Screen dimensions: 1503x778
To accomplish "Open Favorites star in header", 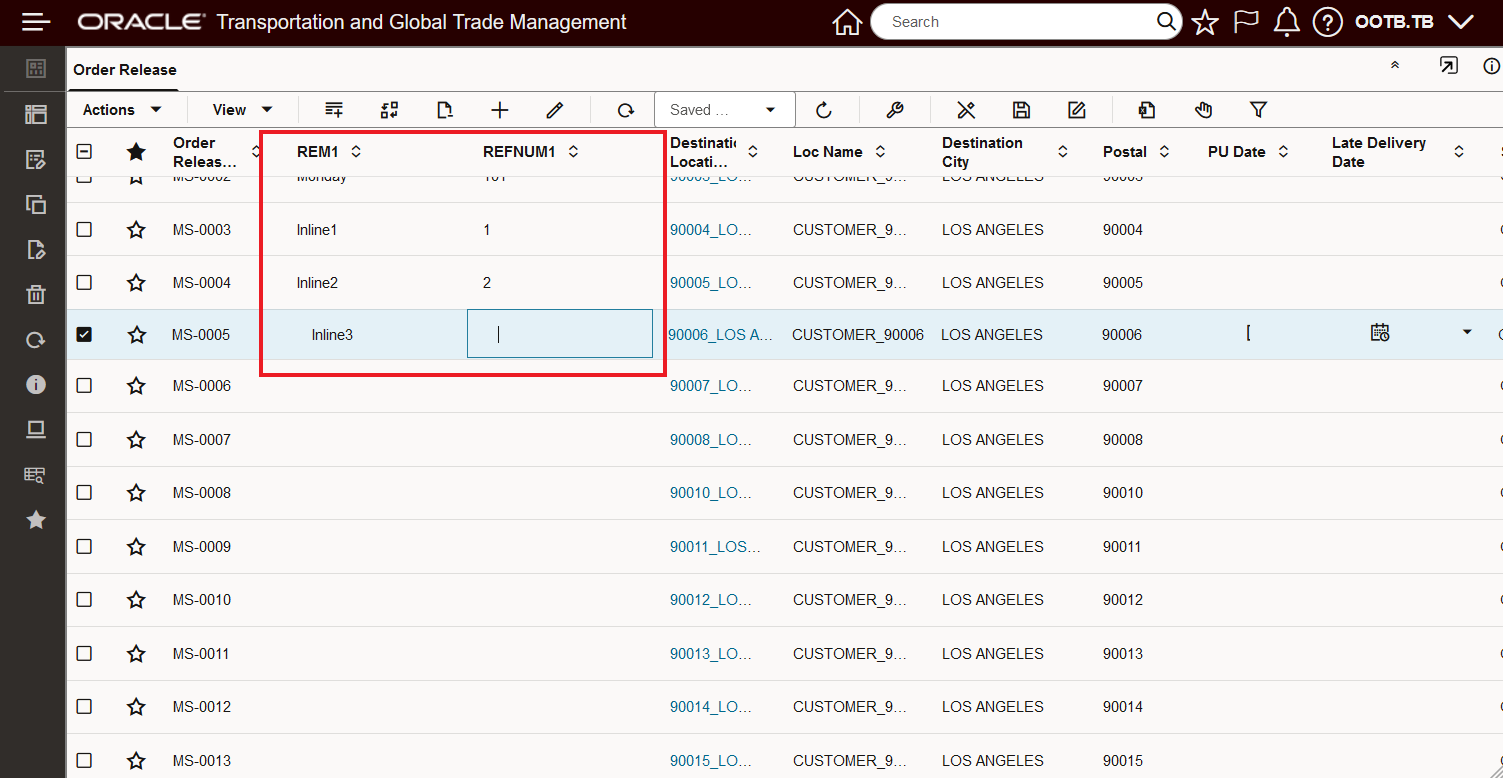I will (1205, 22).
